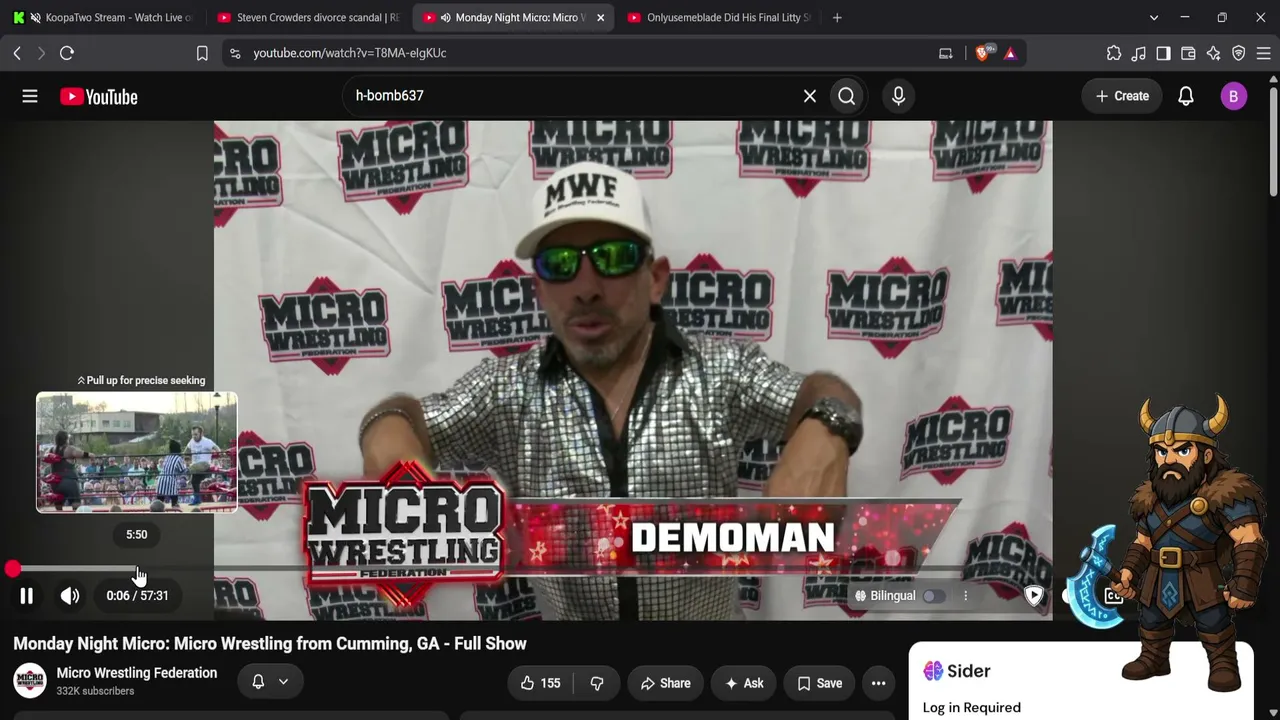Mute the video volume
Image resolution: width=1280 pixels, height=720 pixels.
pos(70,596)
